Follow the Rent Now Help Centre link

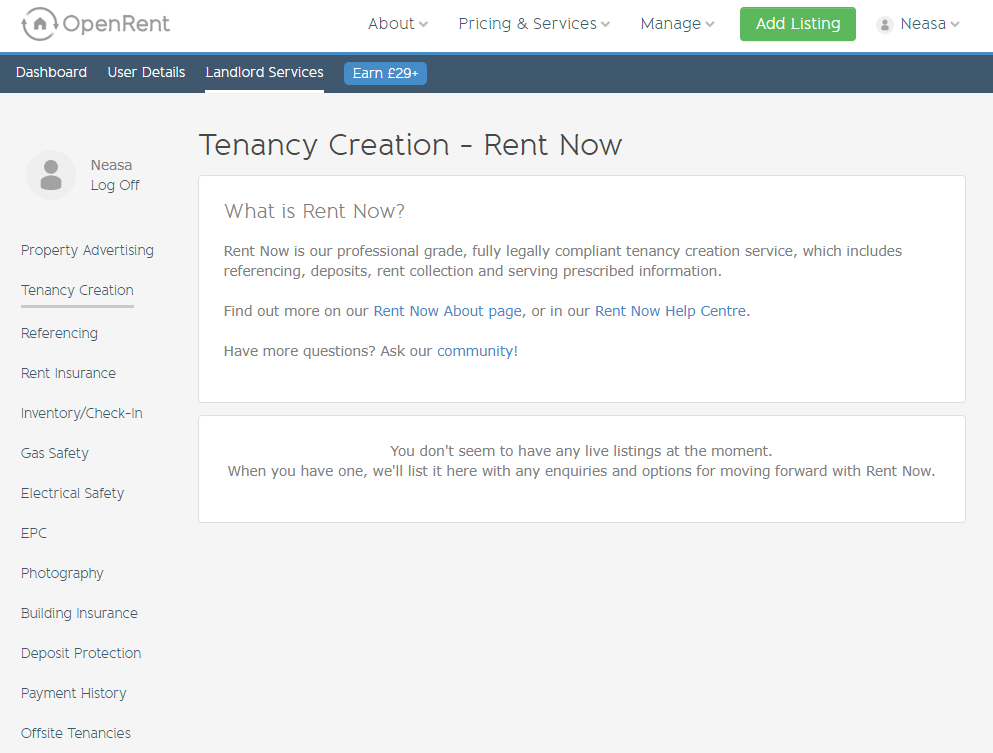pyautogui.click(x=670, y=311)
